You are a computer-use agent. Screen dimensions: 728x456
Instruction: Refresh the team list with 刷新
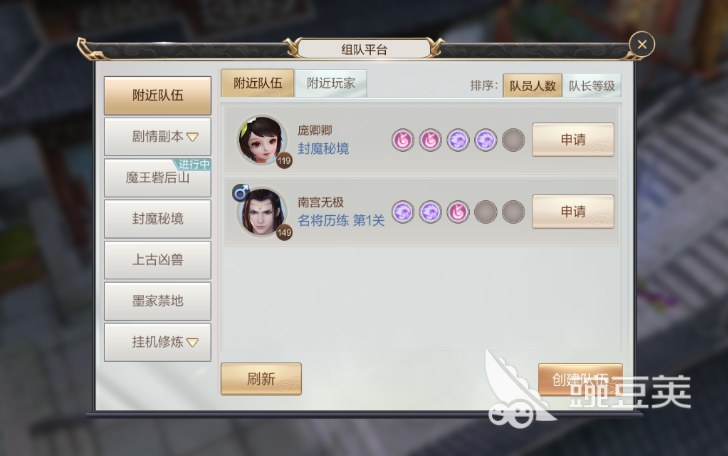(x=261, y=379)
